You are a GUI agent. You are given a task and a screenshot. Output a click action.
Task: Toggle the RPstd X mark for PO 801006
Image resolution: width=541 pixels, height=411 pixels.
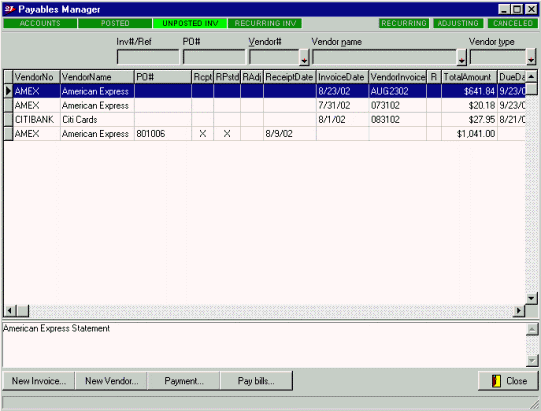(227, 134)
